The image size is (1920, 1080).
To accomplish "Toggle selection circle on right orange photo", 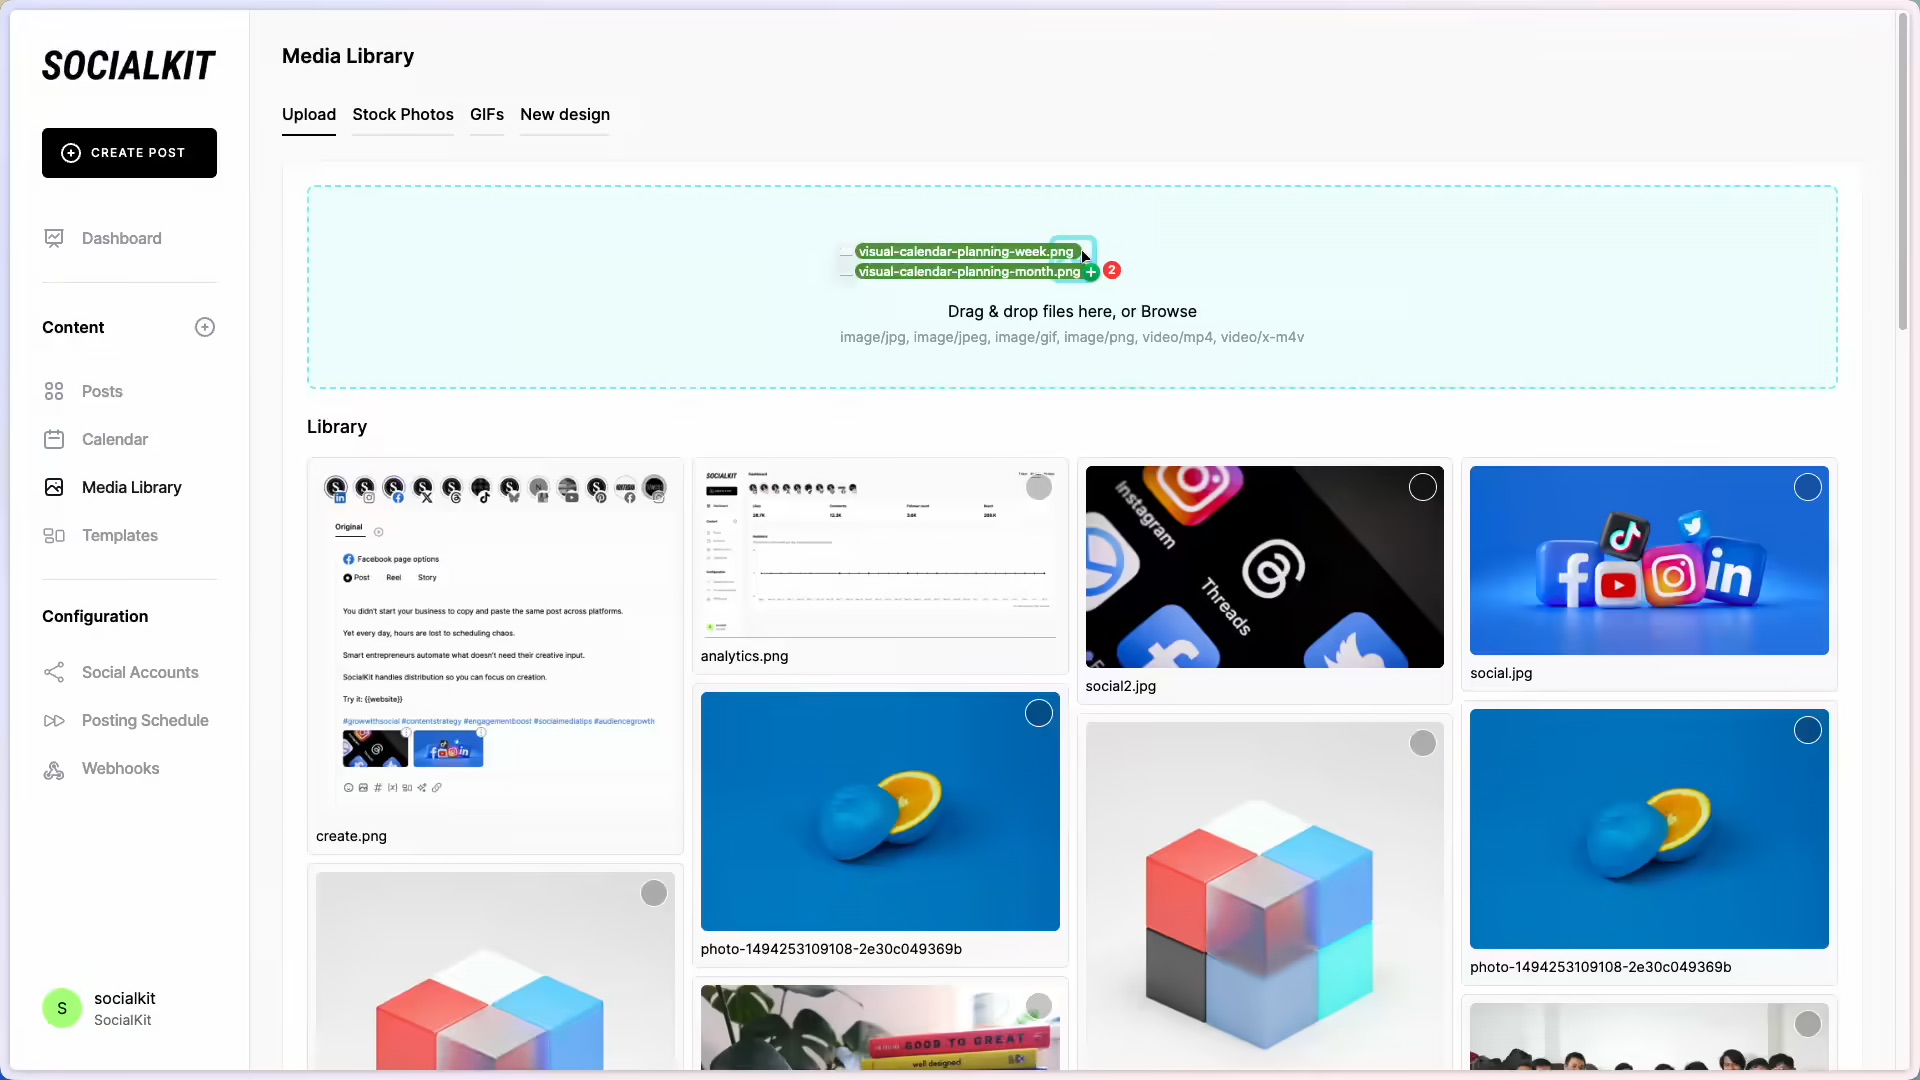I will tap(1808, 730).
